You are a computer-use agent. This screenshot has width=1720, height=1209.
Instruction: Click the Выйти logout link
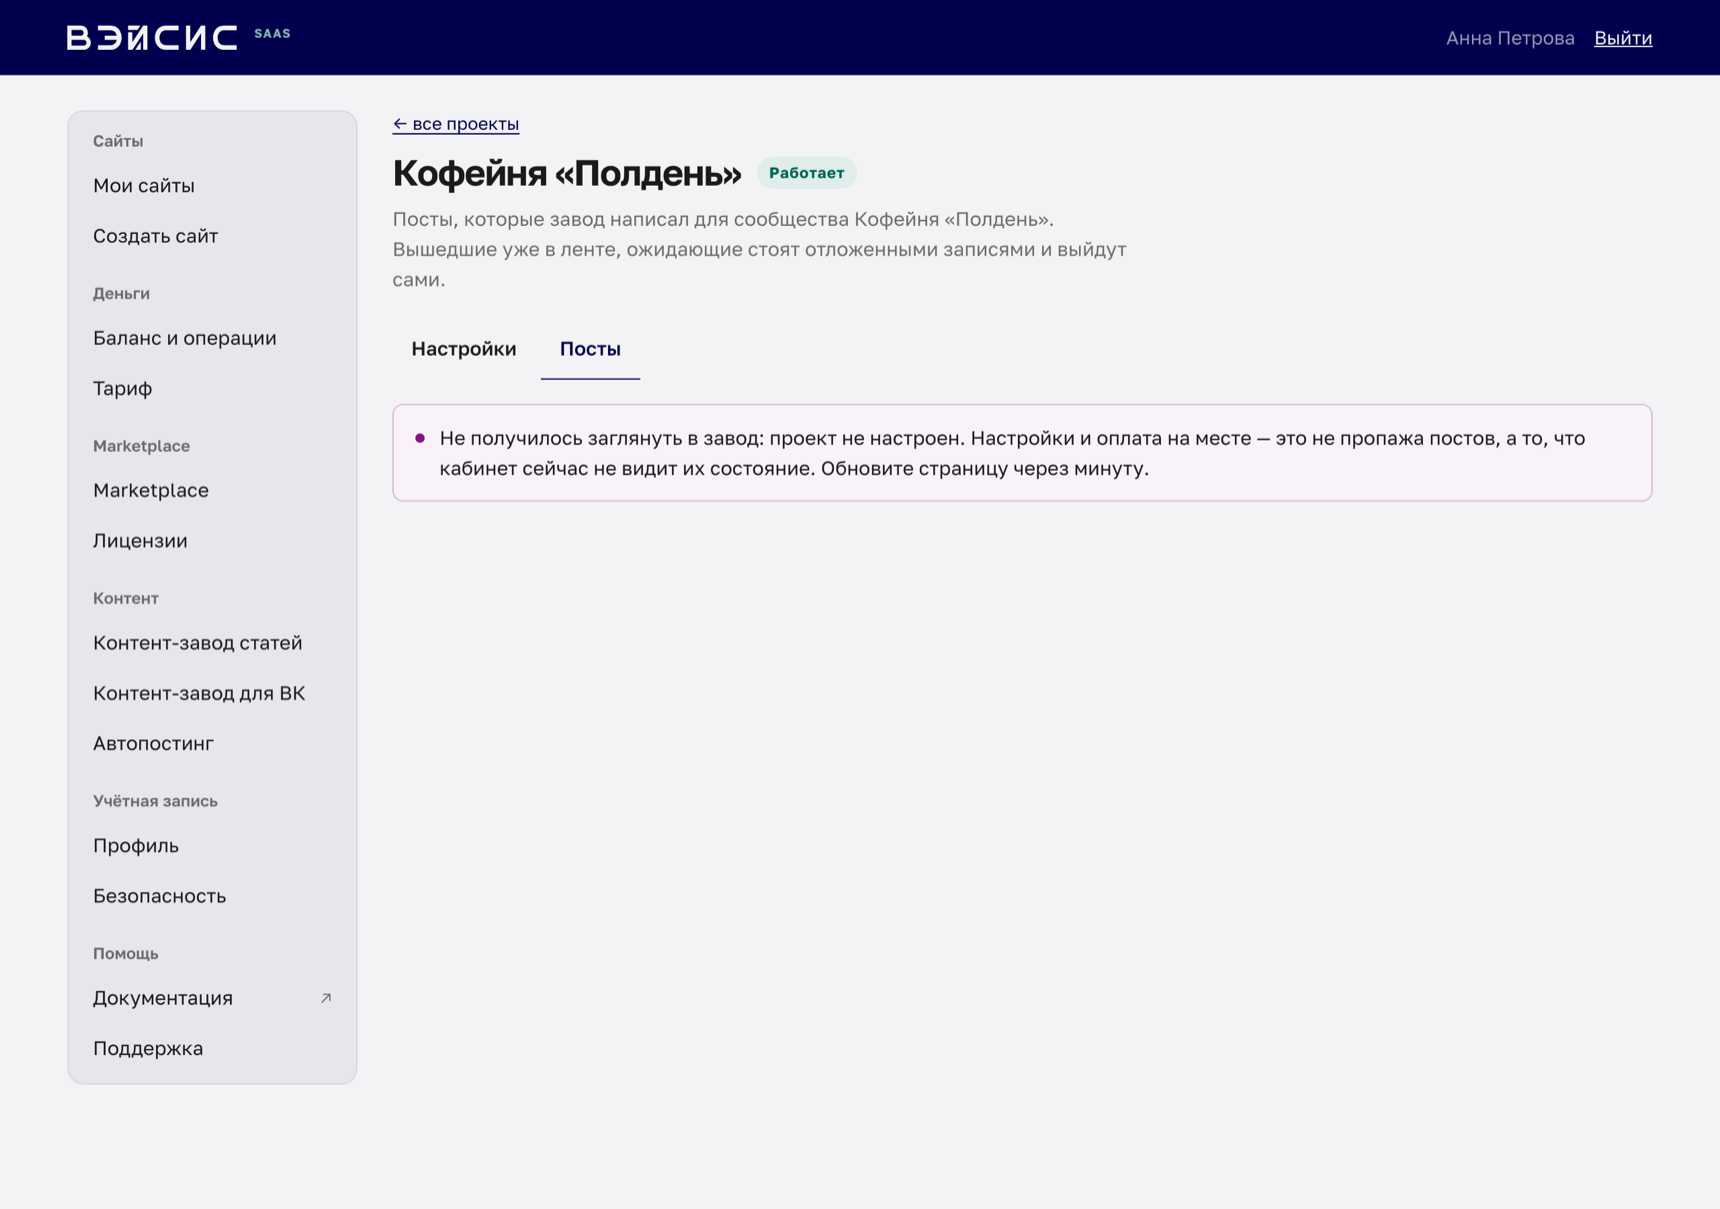pos(1623,38)
